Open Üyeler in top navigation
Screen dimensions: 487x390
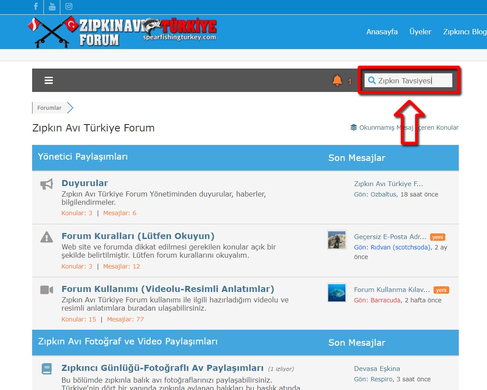click(420, 32)
